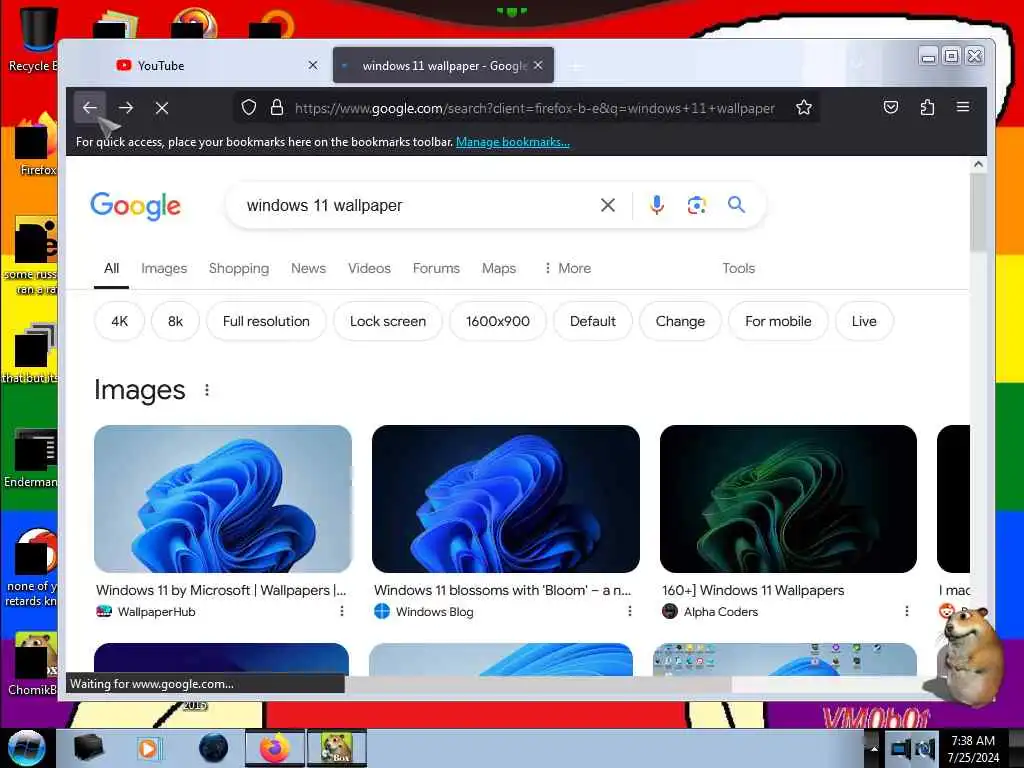
Task: Select the windows 11 wallpaper Google tab
Action: (x=443, y=65)
